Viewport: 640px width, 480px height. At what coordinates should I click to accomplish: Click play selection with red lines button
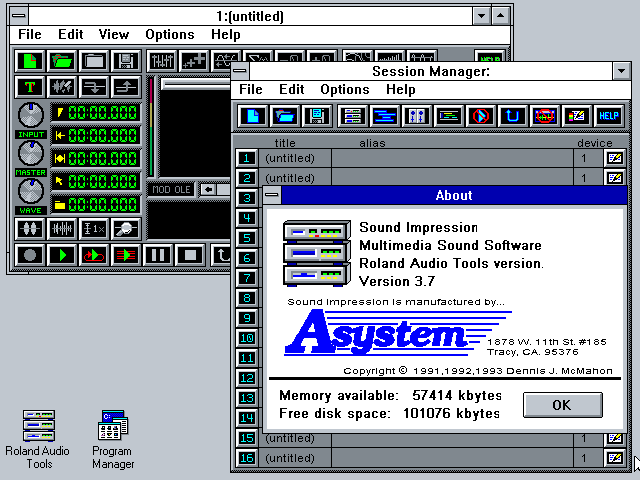coord(126,256)
